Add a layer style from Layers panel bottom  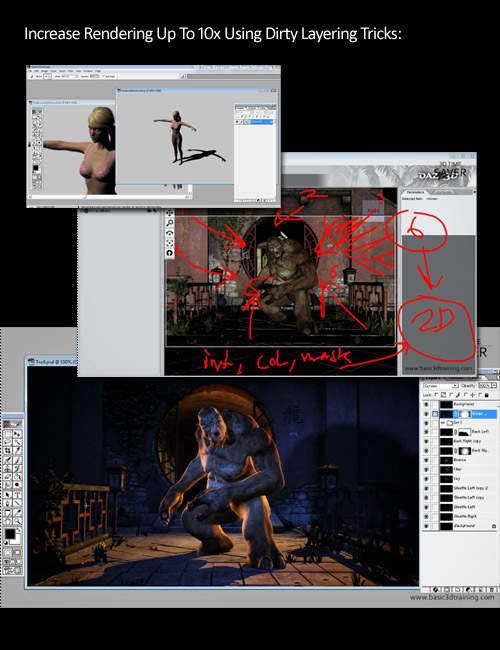pyautogui.click(x=435, y=589)
